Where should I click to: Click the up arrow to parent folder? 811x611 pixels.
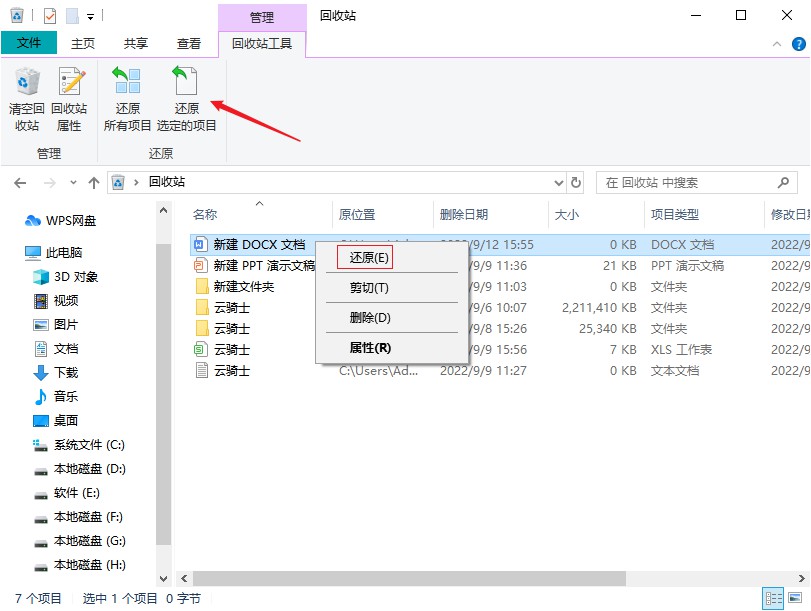[x=93, y=182]
